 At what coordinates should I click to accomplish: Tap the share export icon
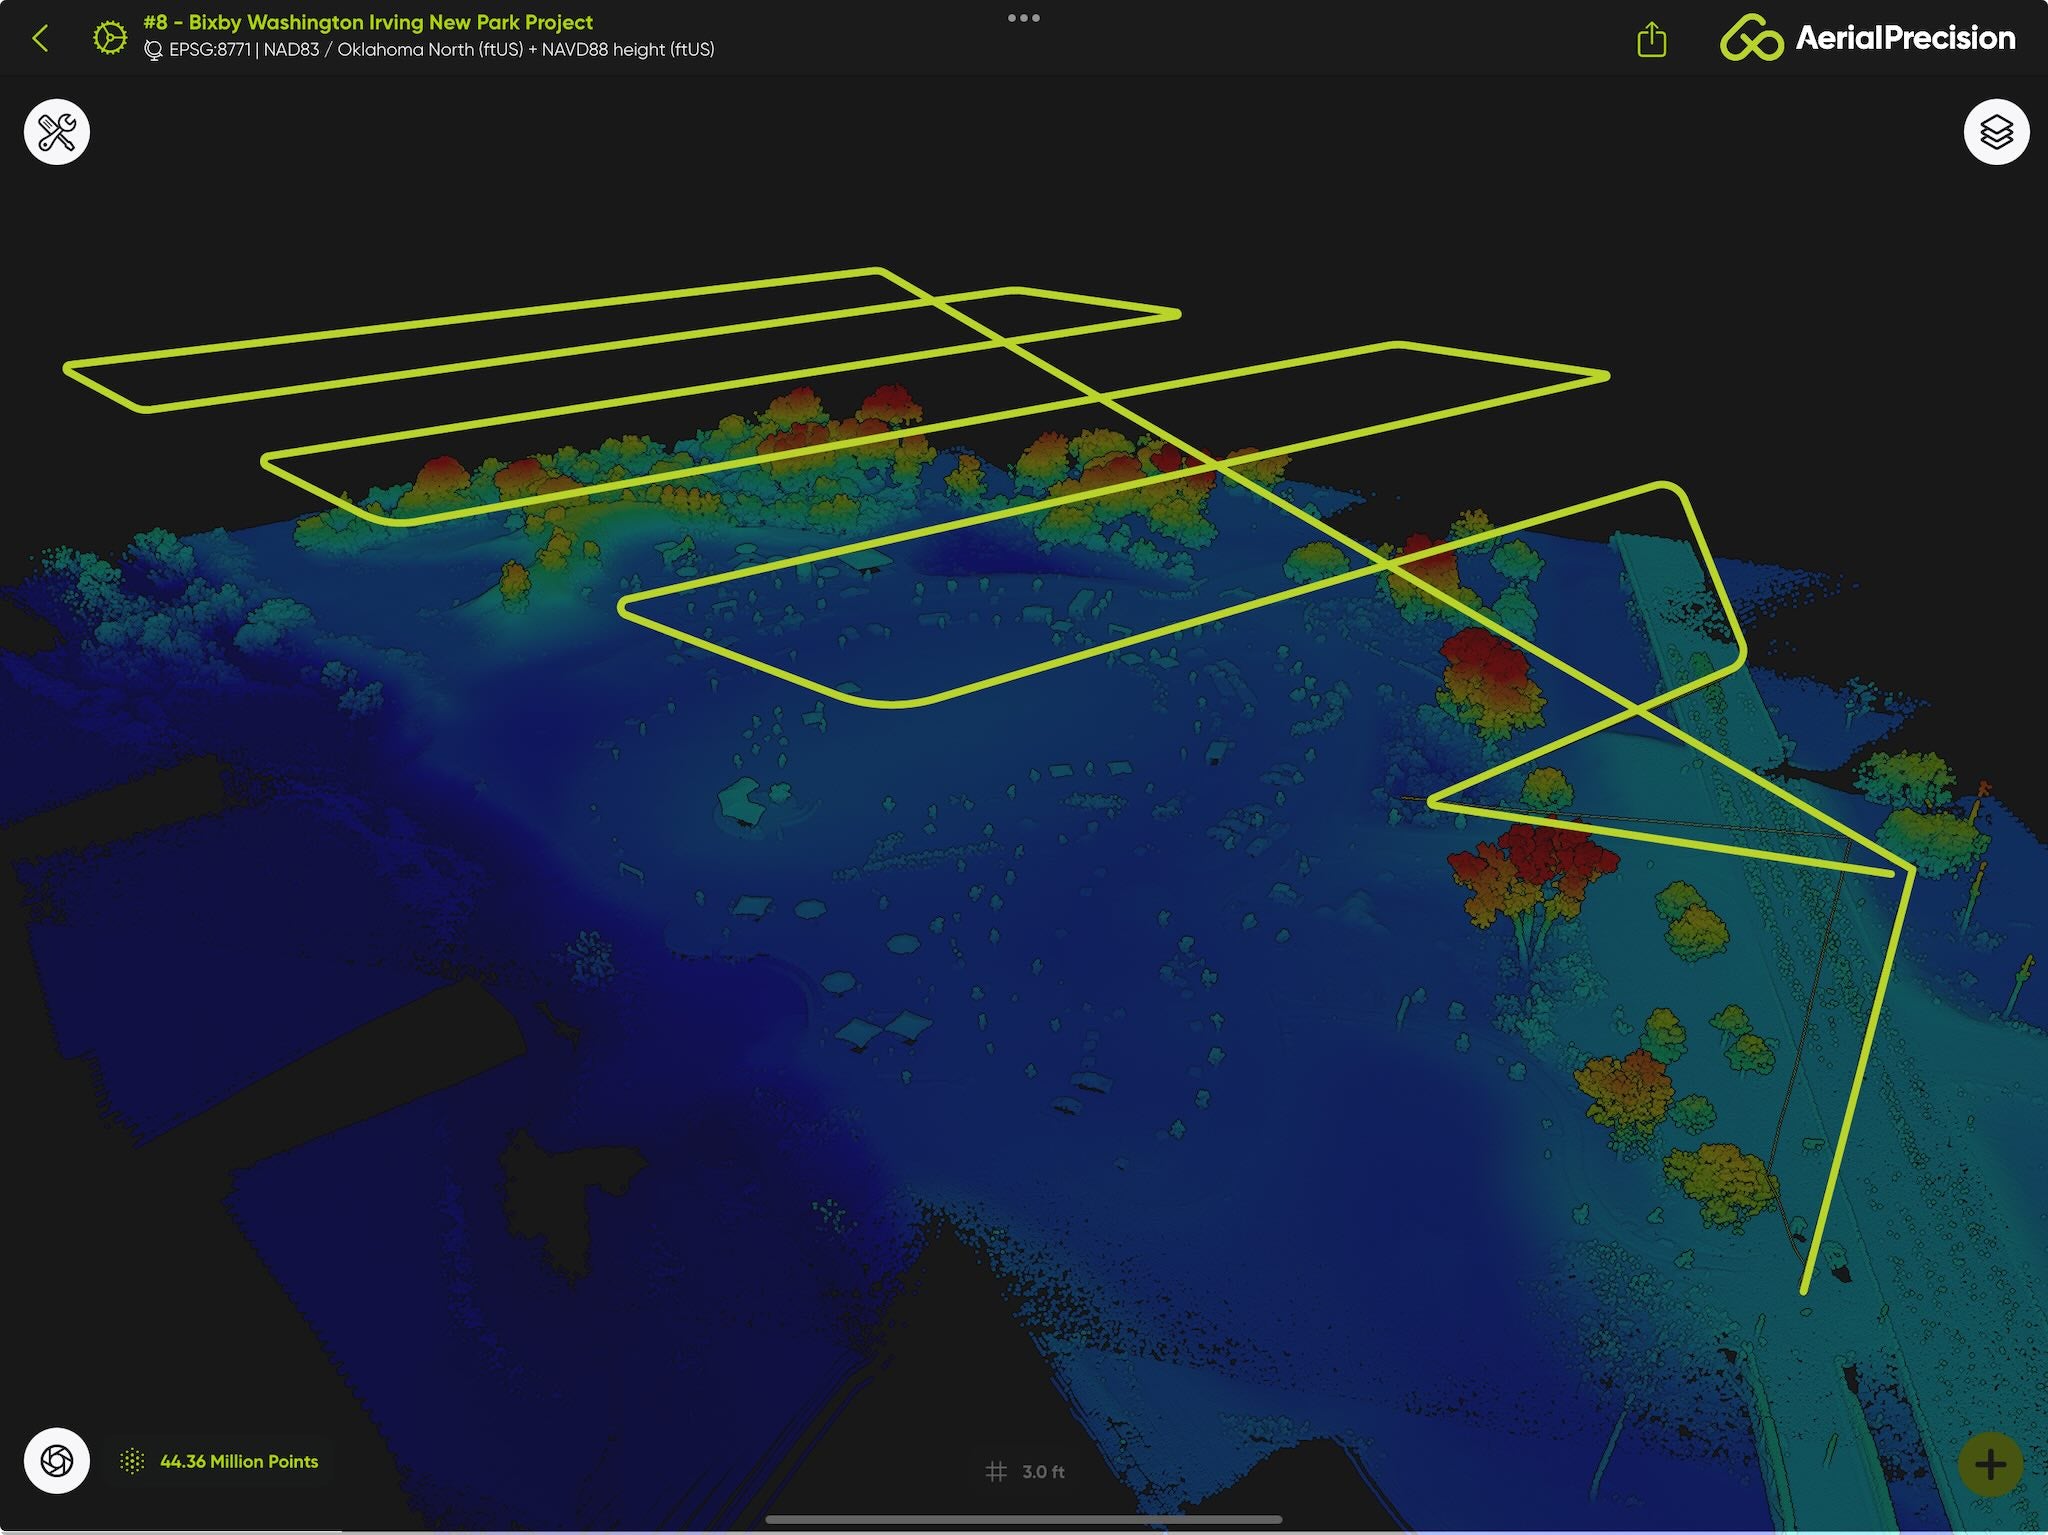tap(1651, 40)
